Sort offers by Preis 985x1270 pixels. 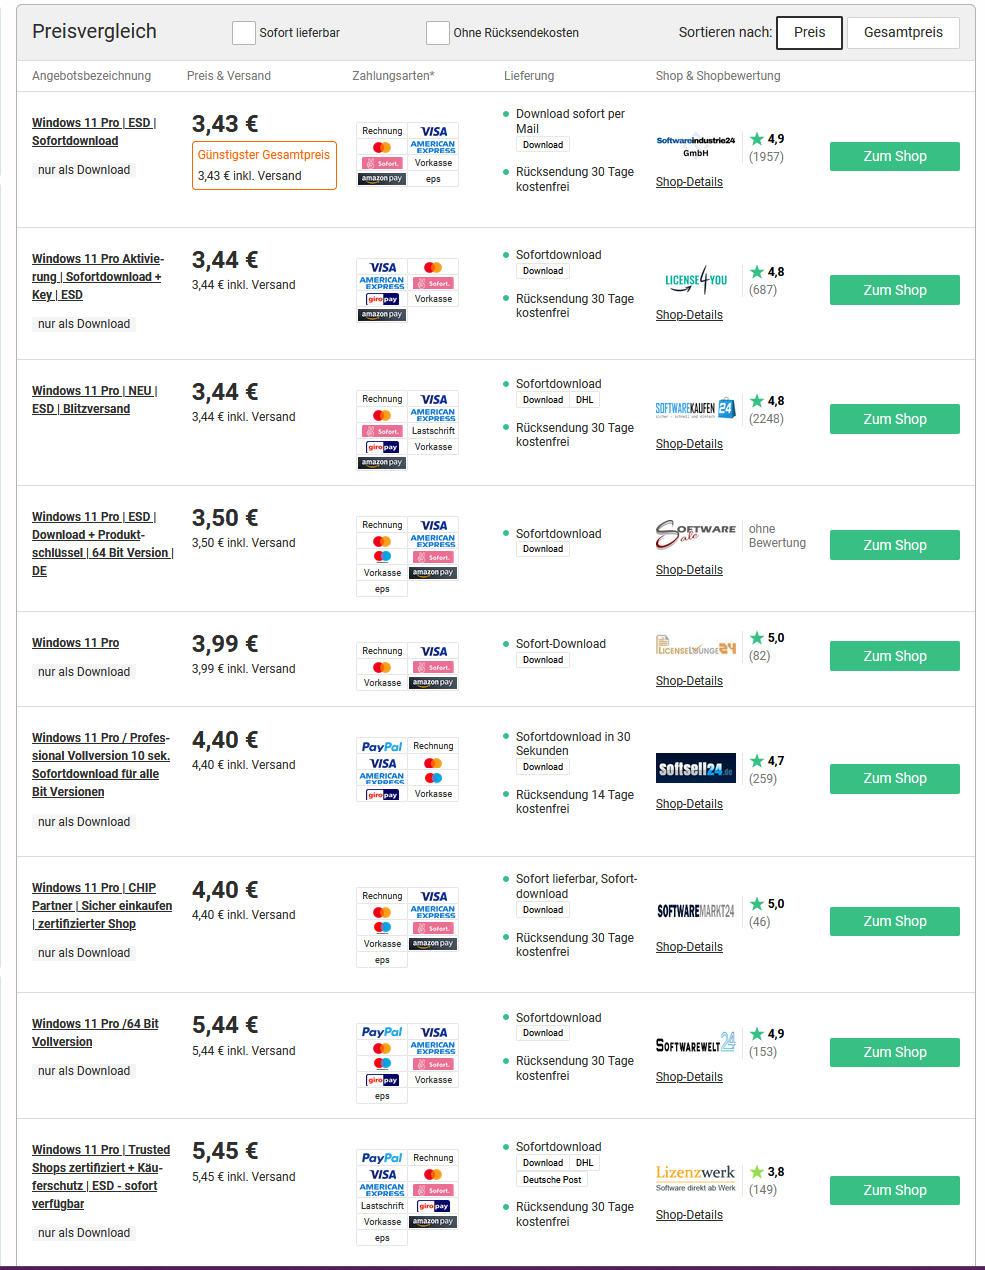point(809,33)
